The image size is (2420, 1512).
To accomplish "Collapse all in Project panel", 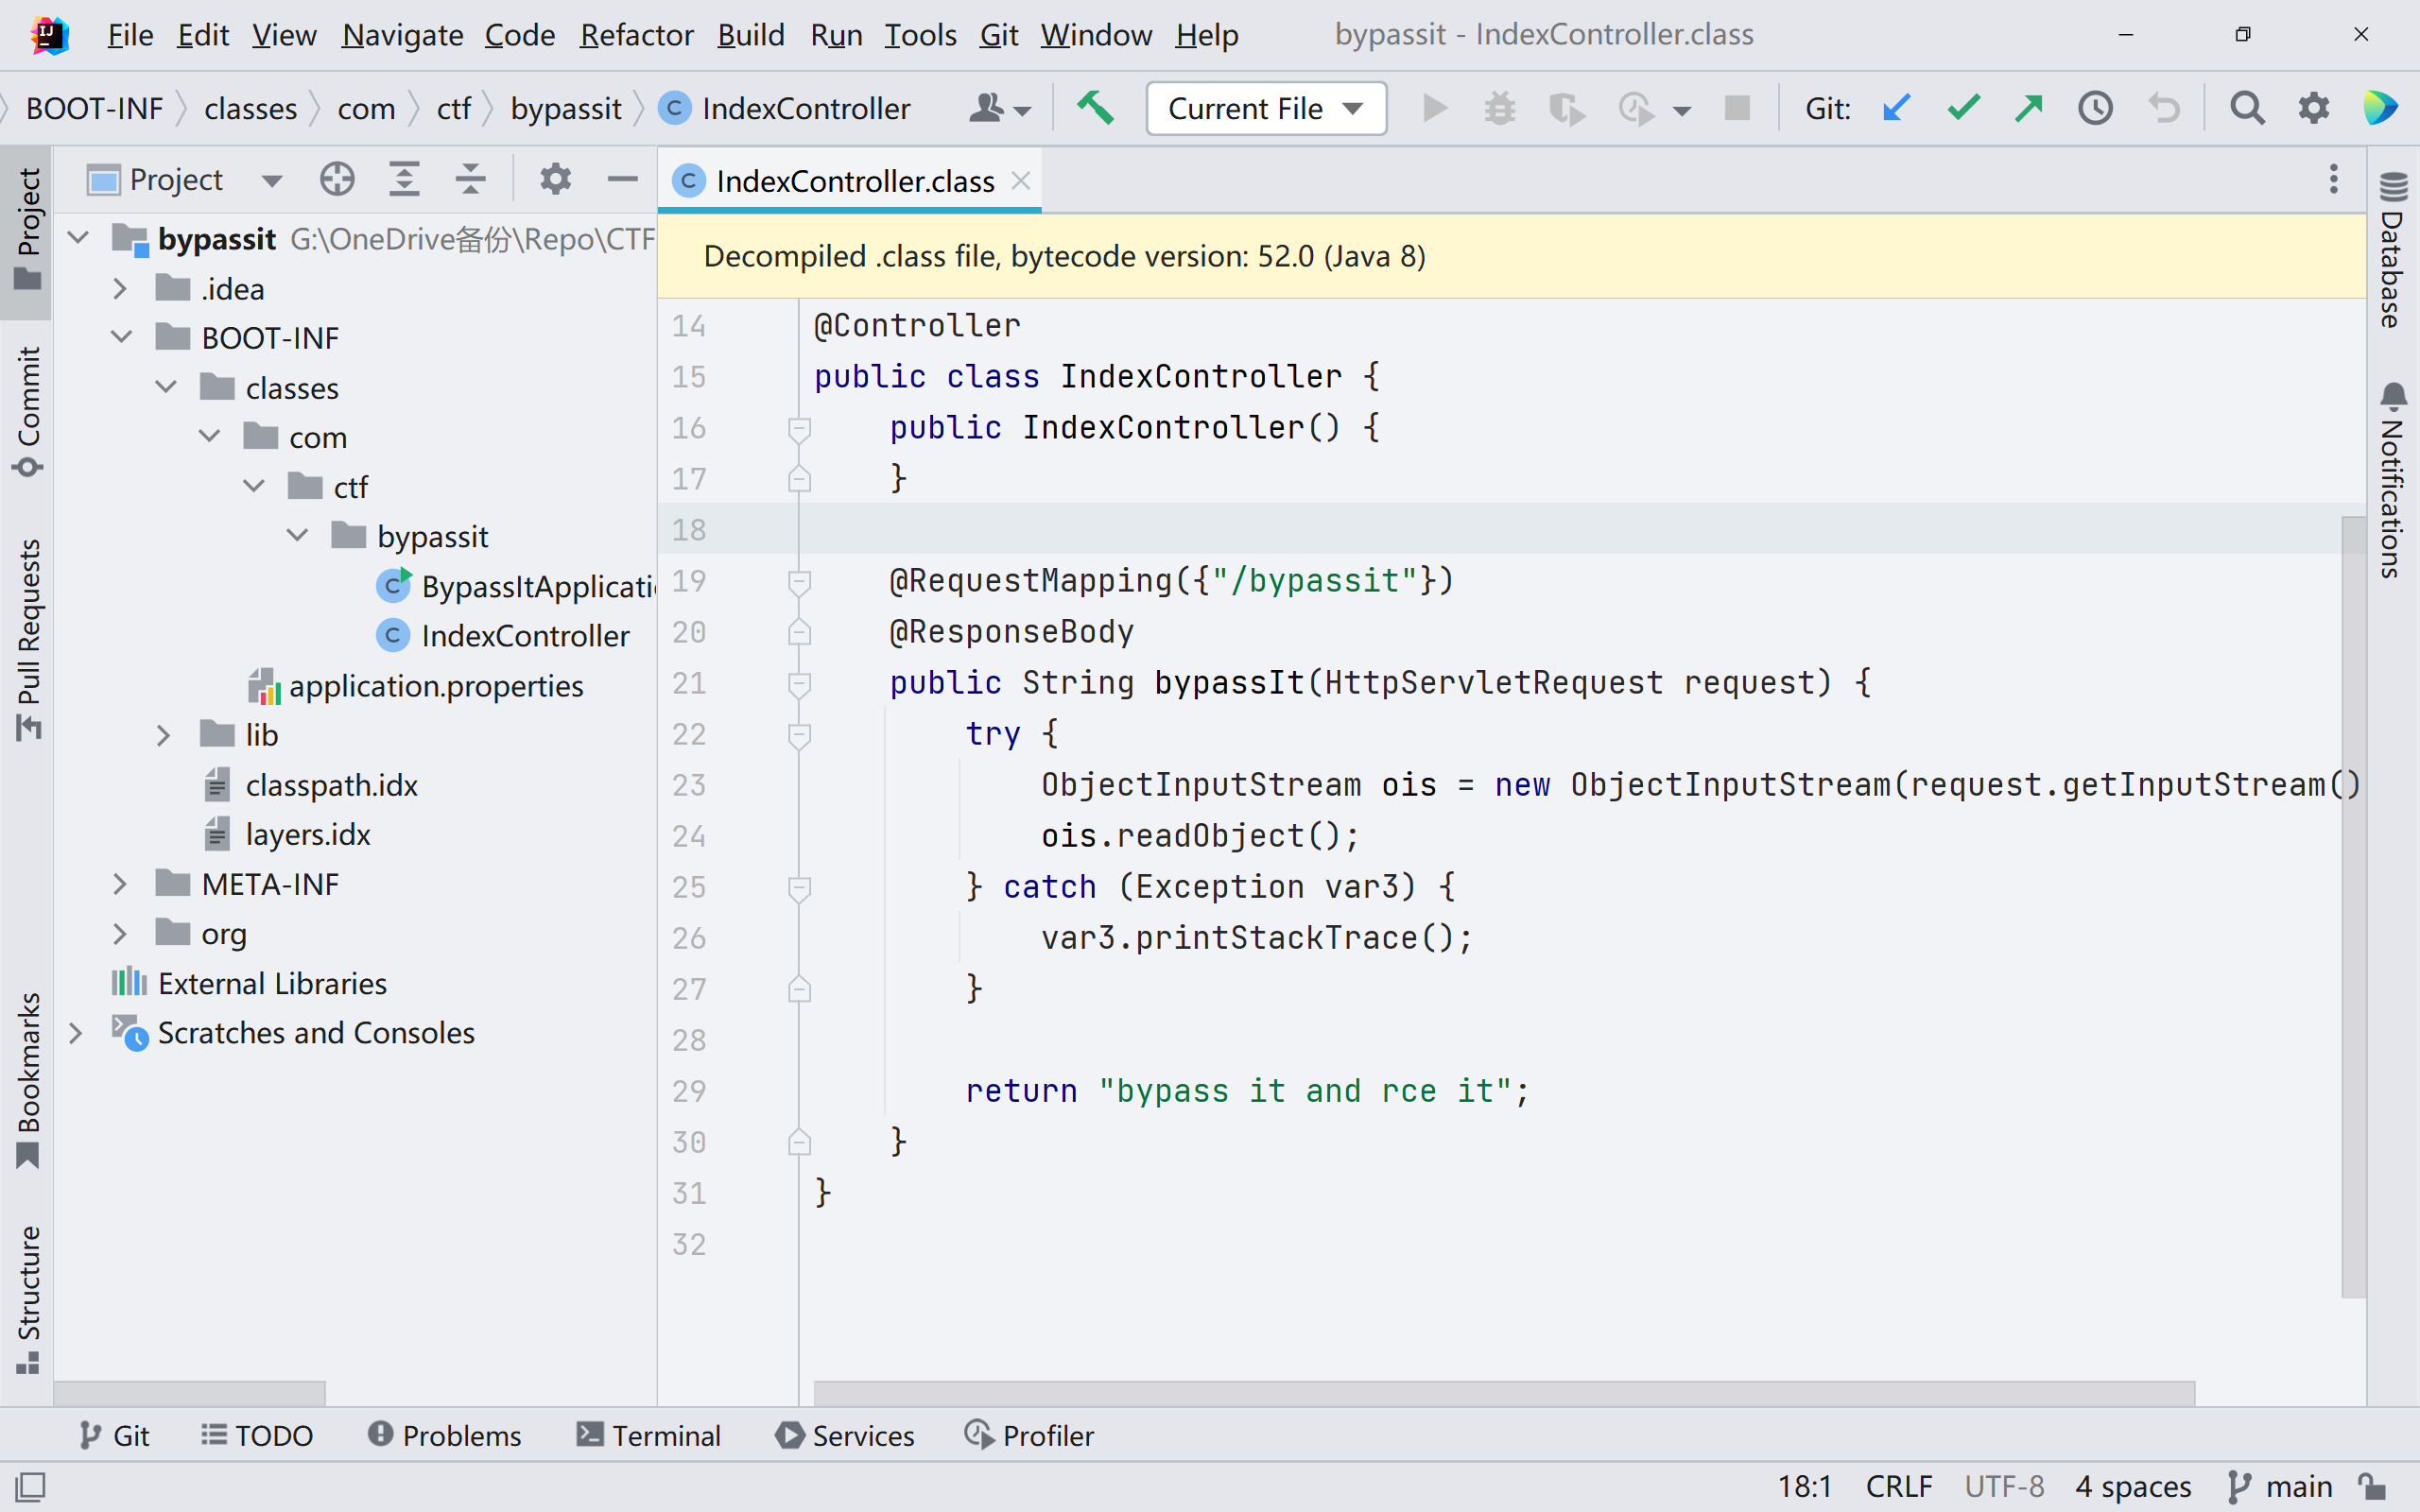I will [470, 180].
